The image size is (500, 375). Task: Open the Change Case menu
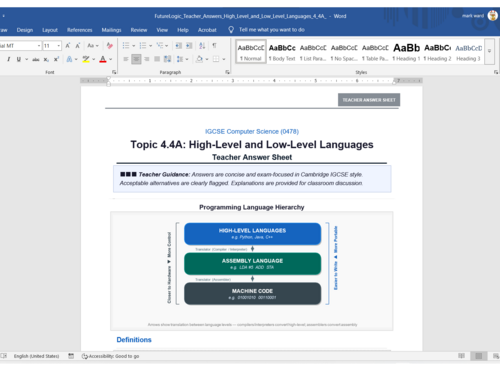93,46
